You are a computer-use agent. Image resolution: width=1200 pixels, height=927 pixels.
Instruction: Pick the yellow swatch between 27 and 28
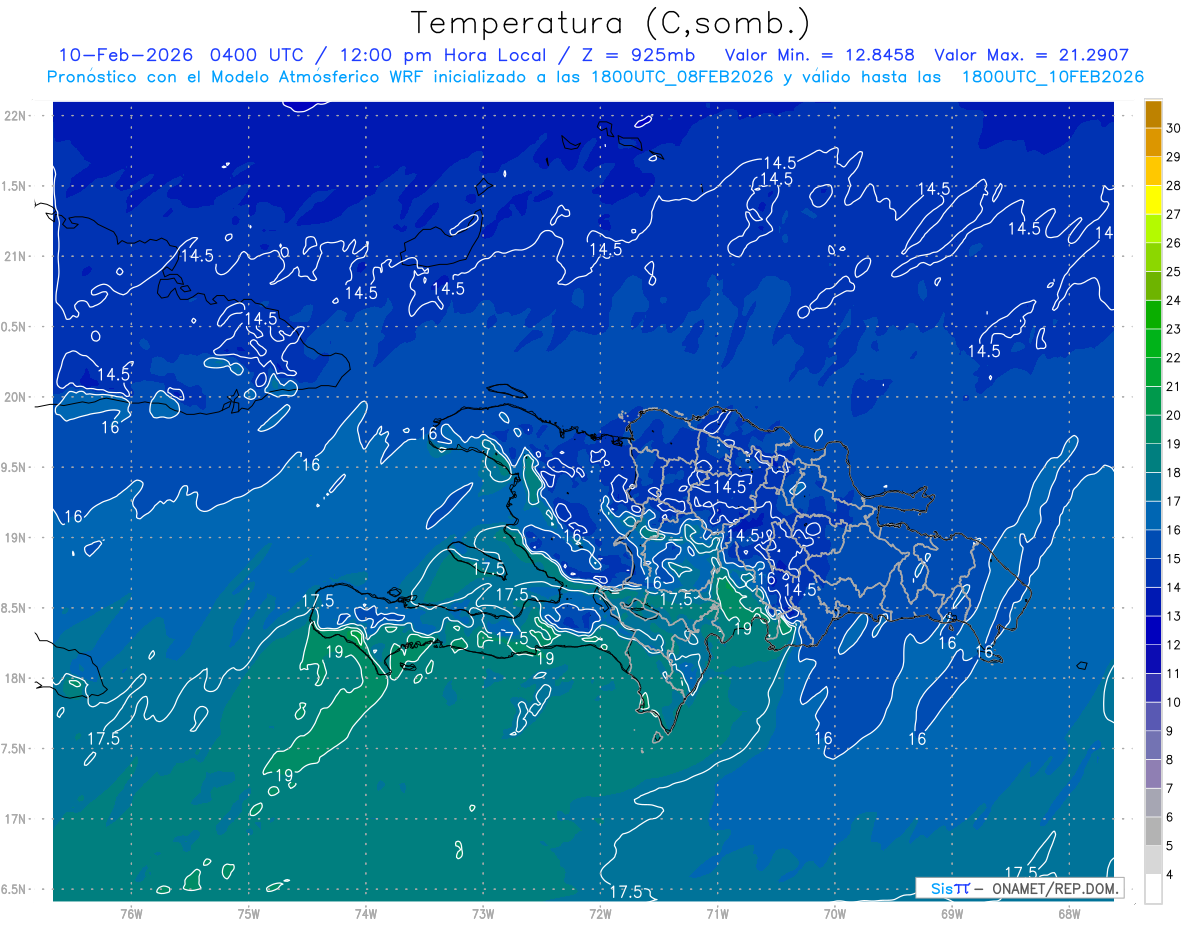pyautogui.click(x=1153, y=199)
